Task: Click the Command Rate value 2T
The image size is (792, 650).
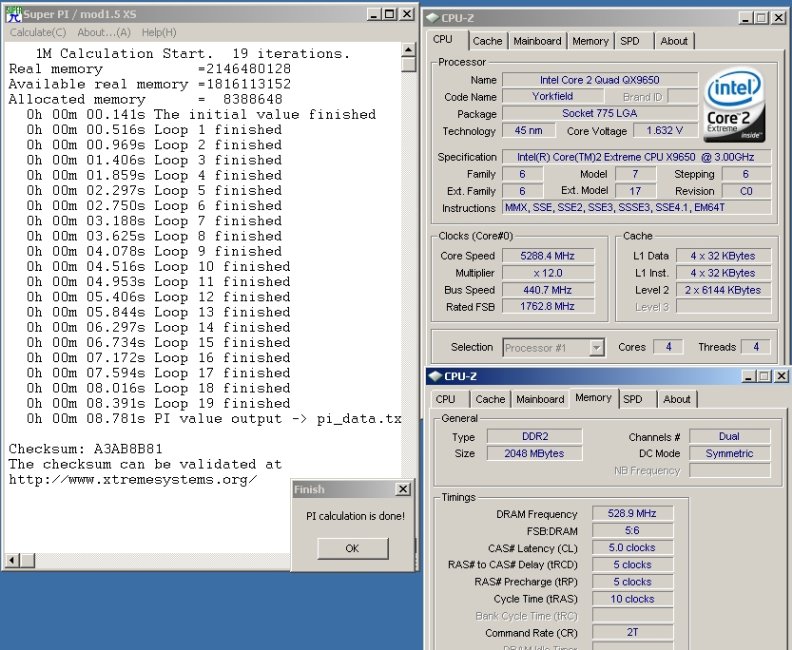Action: (632, 632)
